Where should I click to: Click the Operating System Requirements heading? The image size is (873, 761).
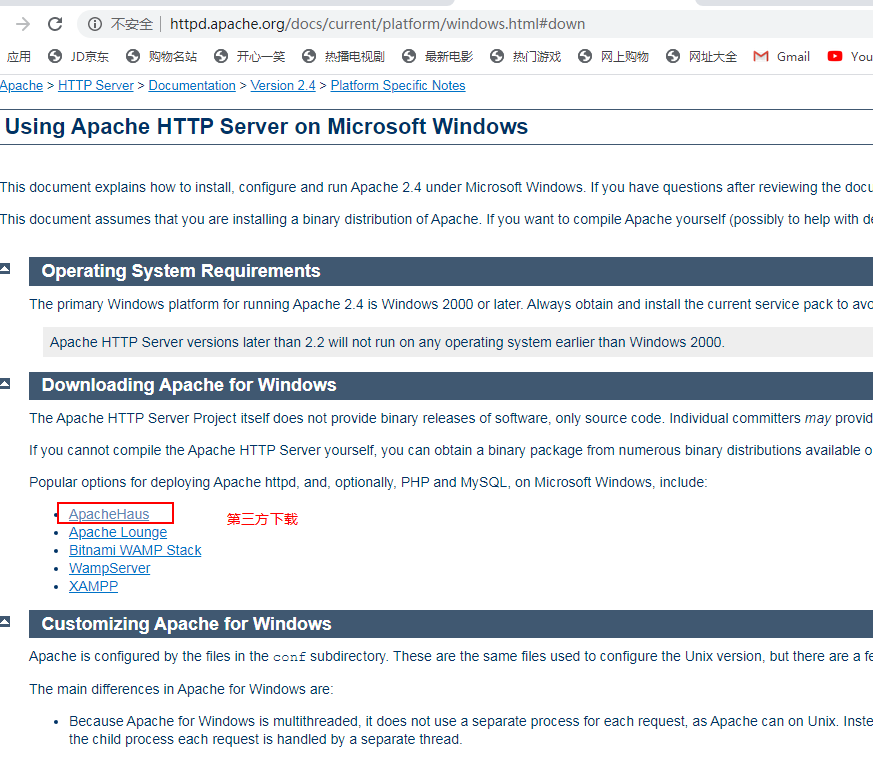pos(181,271)
